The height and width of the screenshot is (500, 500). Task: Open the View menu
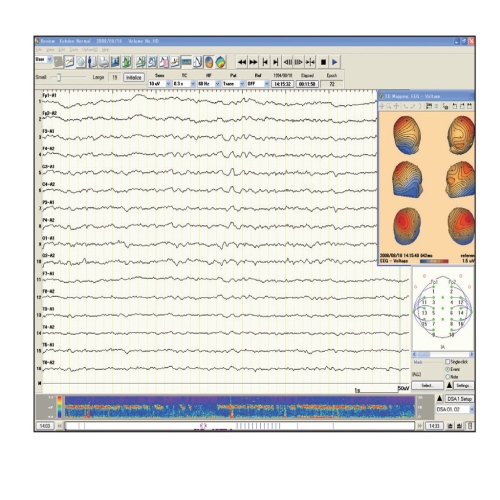(x=50, y=50)
